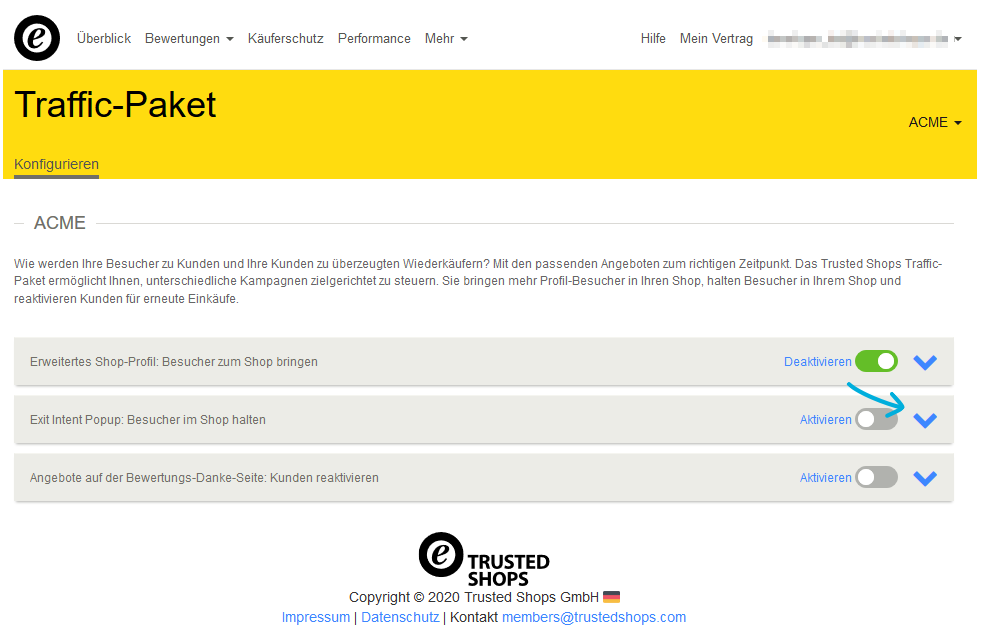Click the ACME section heading
Viewport: 981px width, 644px height.
click(x=59, y=223)
